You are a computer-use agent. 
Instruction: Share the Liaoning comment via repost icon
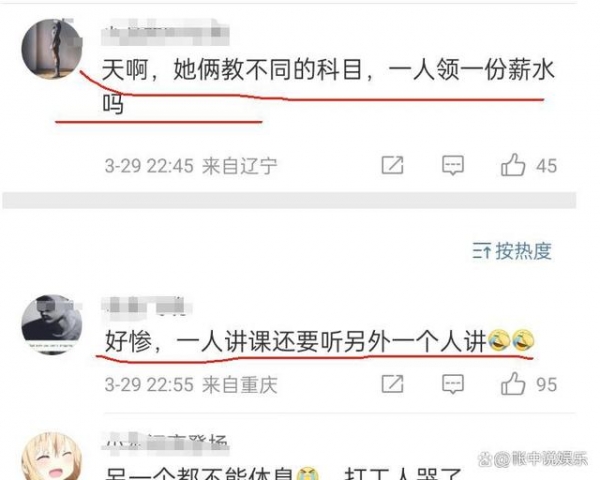pos(393,165)
